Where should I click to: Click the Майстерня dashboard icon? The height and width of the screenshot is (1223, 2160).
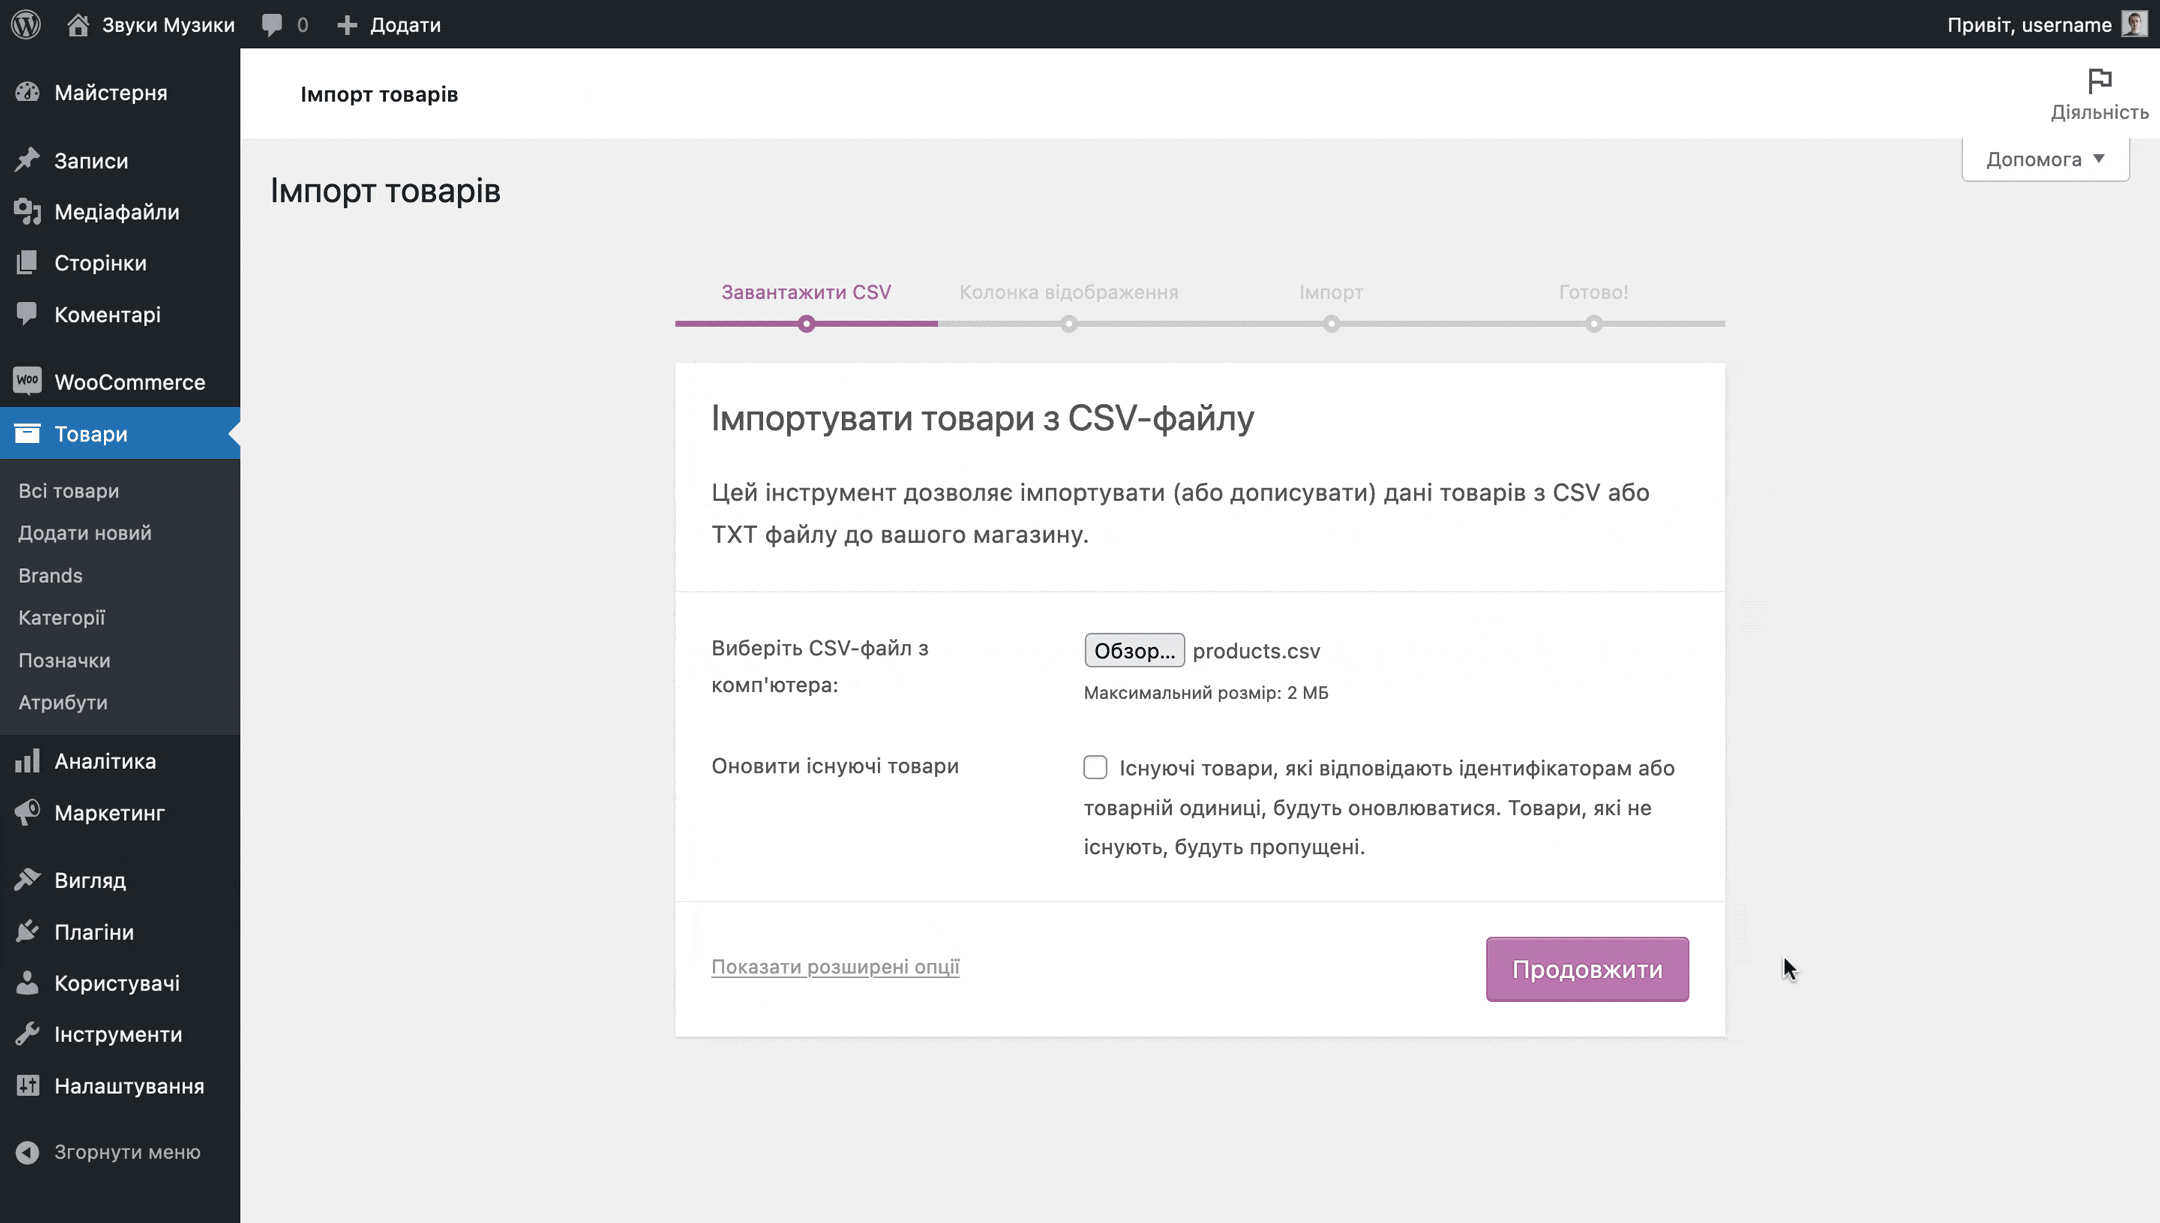coord(28,92)
